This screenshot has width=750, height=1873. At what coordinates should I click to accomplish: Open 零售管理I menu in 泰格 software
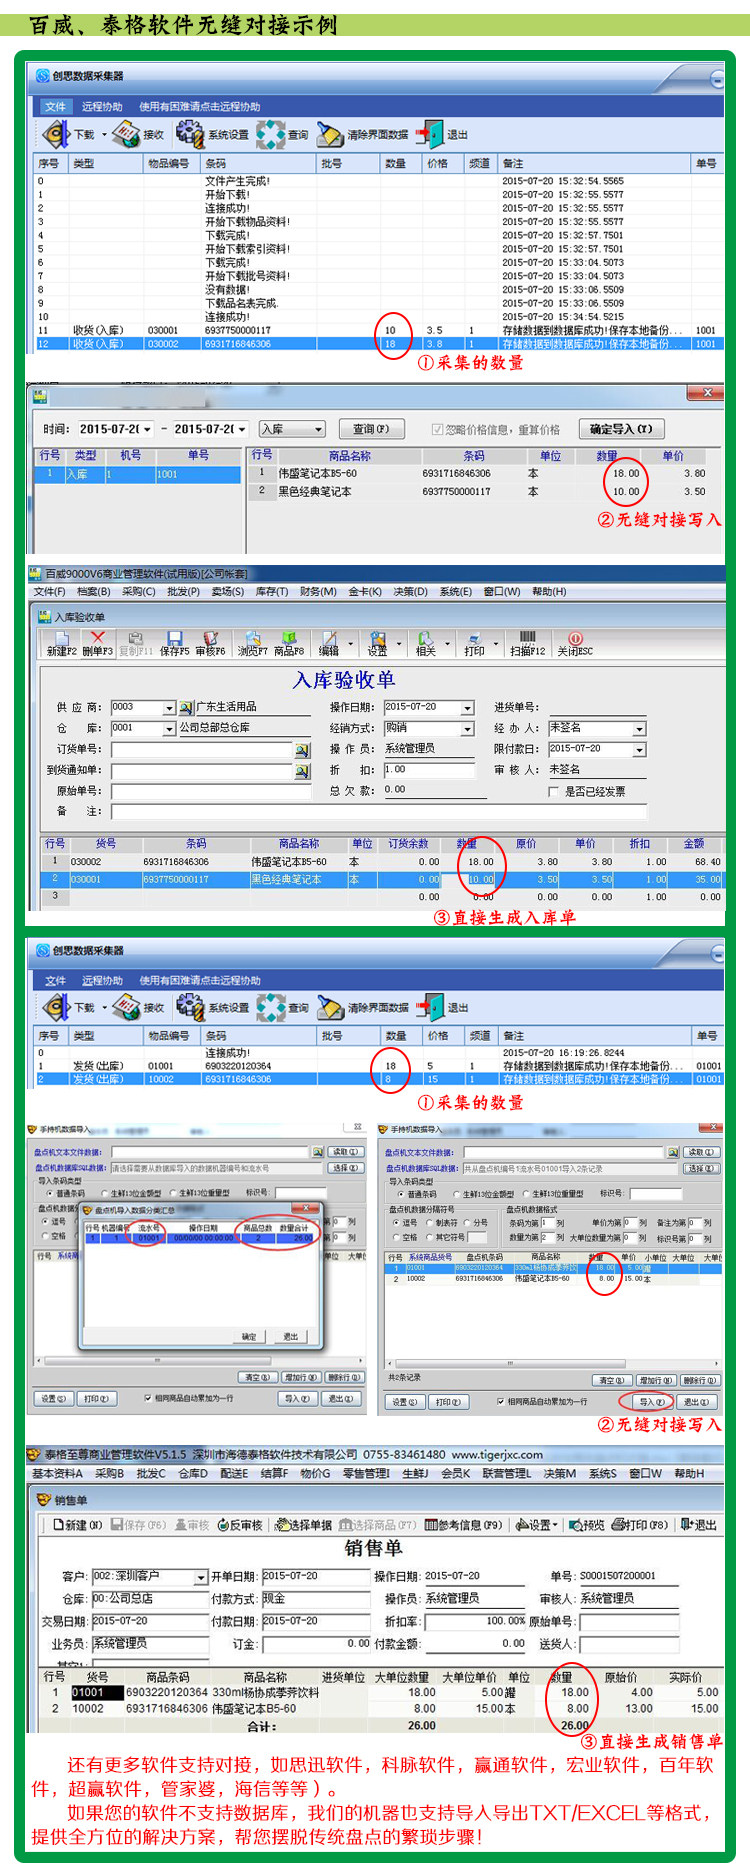[x=366, y=1473]
